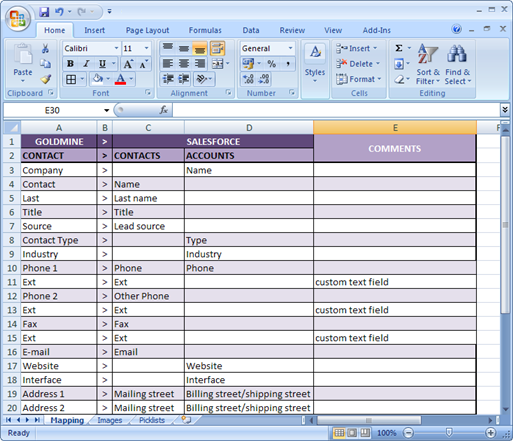The height and width of the screenshot is (441, 513).
Task: Switch to the Page Layout tab
Action: pos(147,30)
